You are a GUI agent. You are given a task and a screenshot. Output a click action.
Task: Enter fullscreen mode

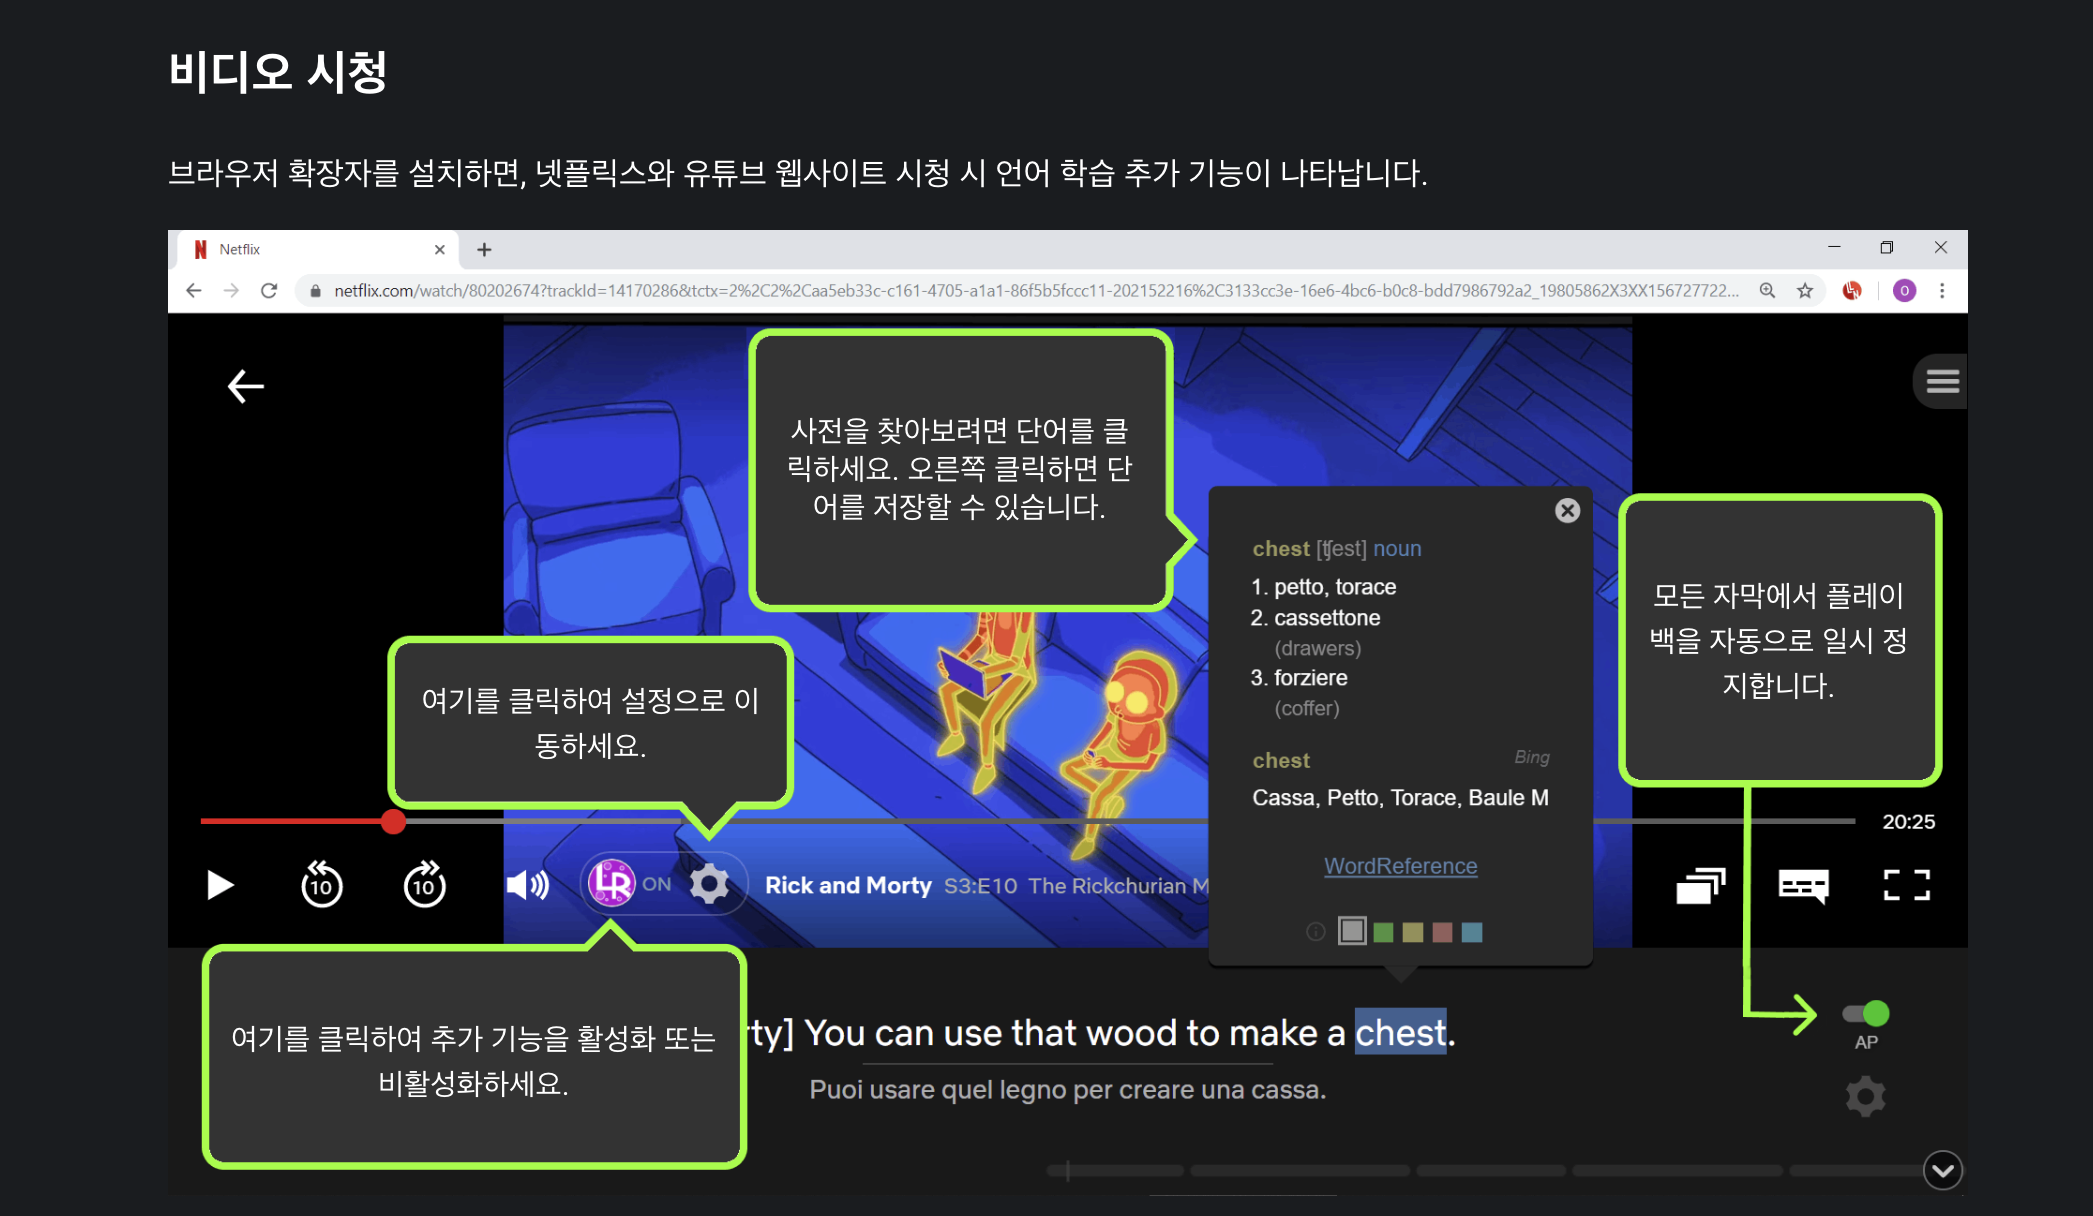(1906, 885)
